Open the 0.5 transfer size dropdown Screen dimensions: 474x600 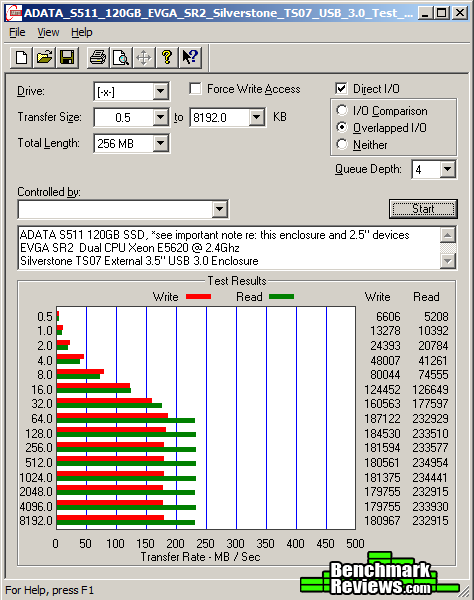(x=161, y=117)
